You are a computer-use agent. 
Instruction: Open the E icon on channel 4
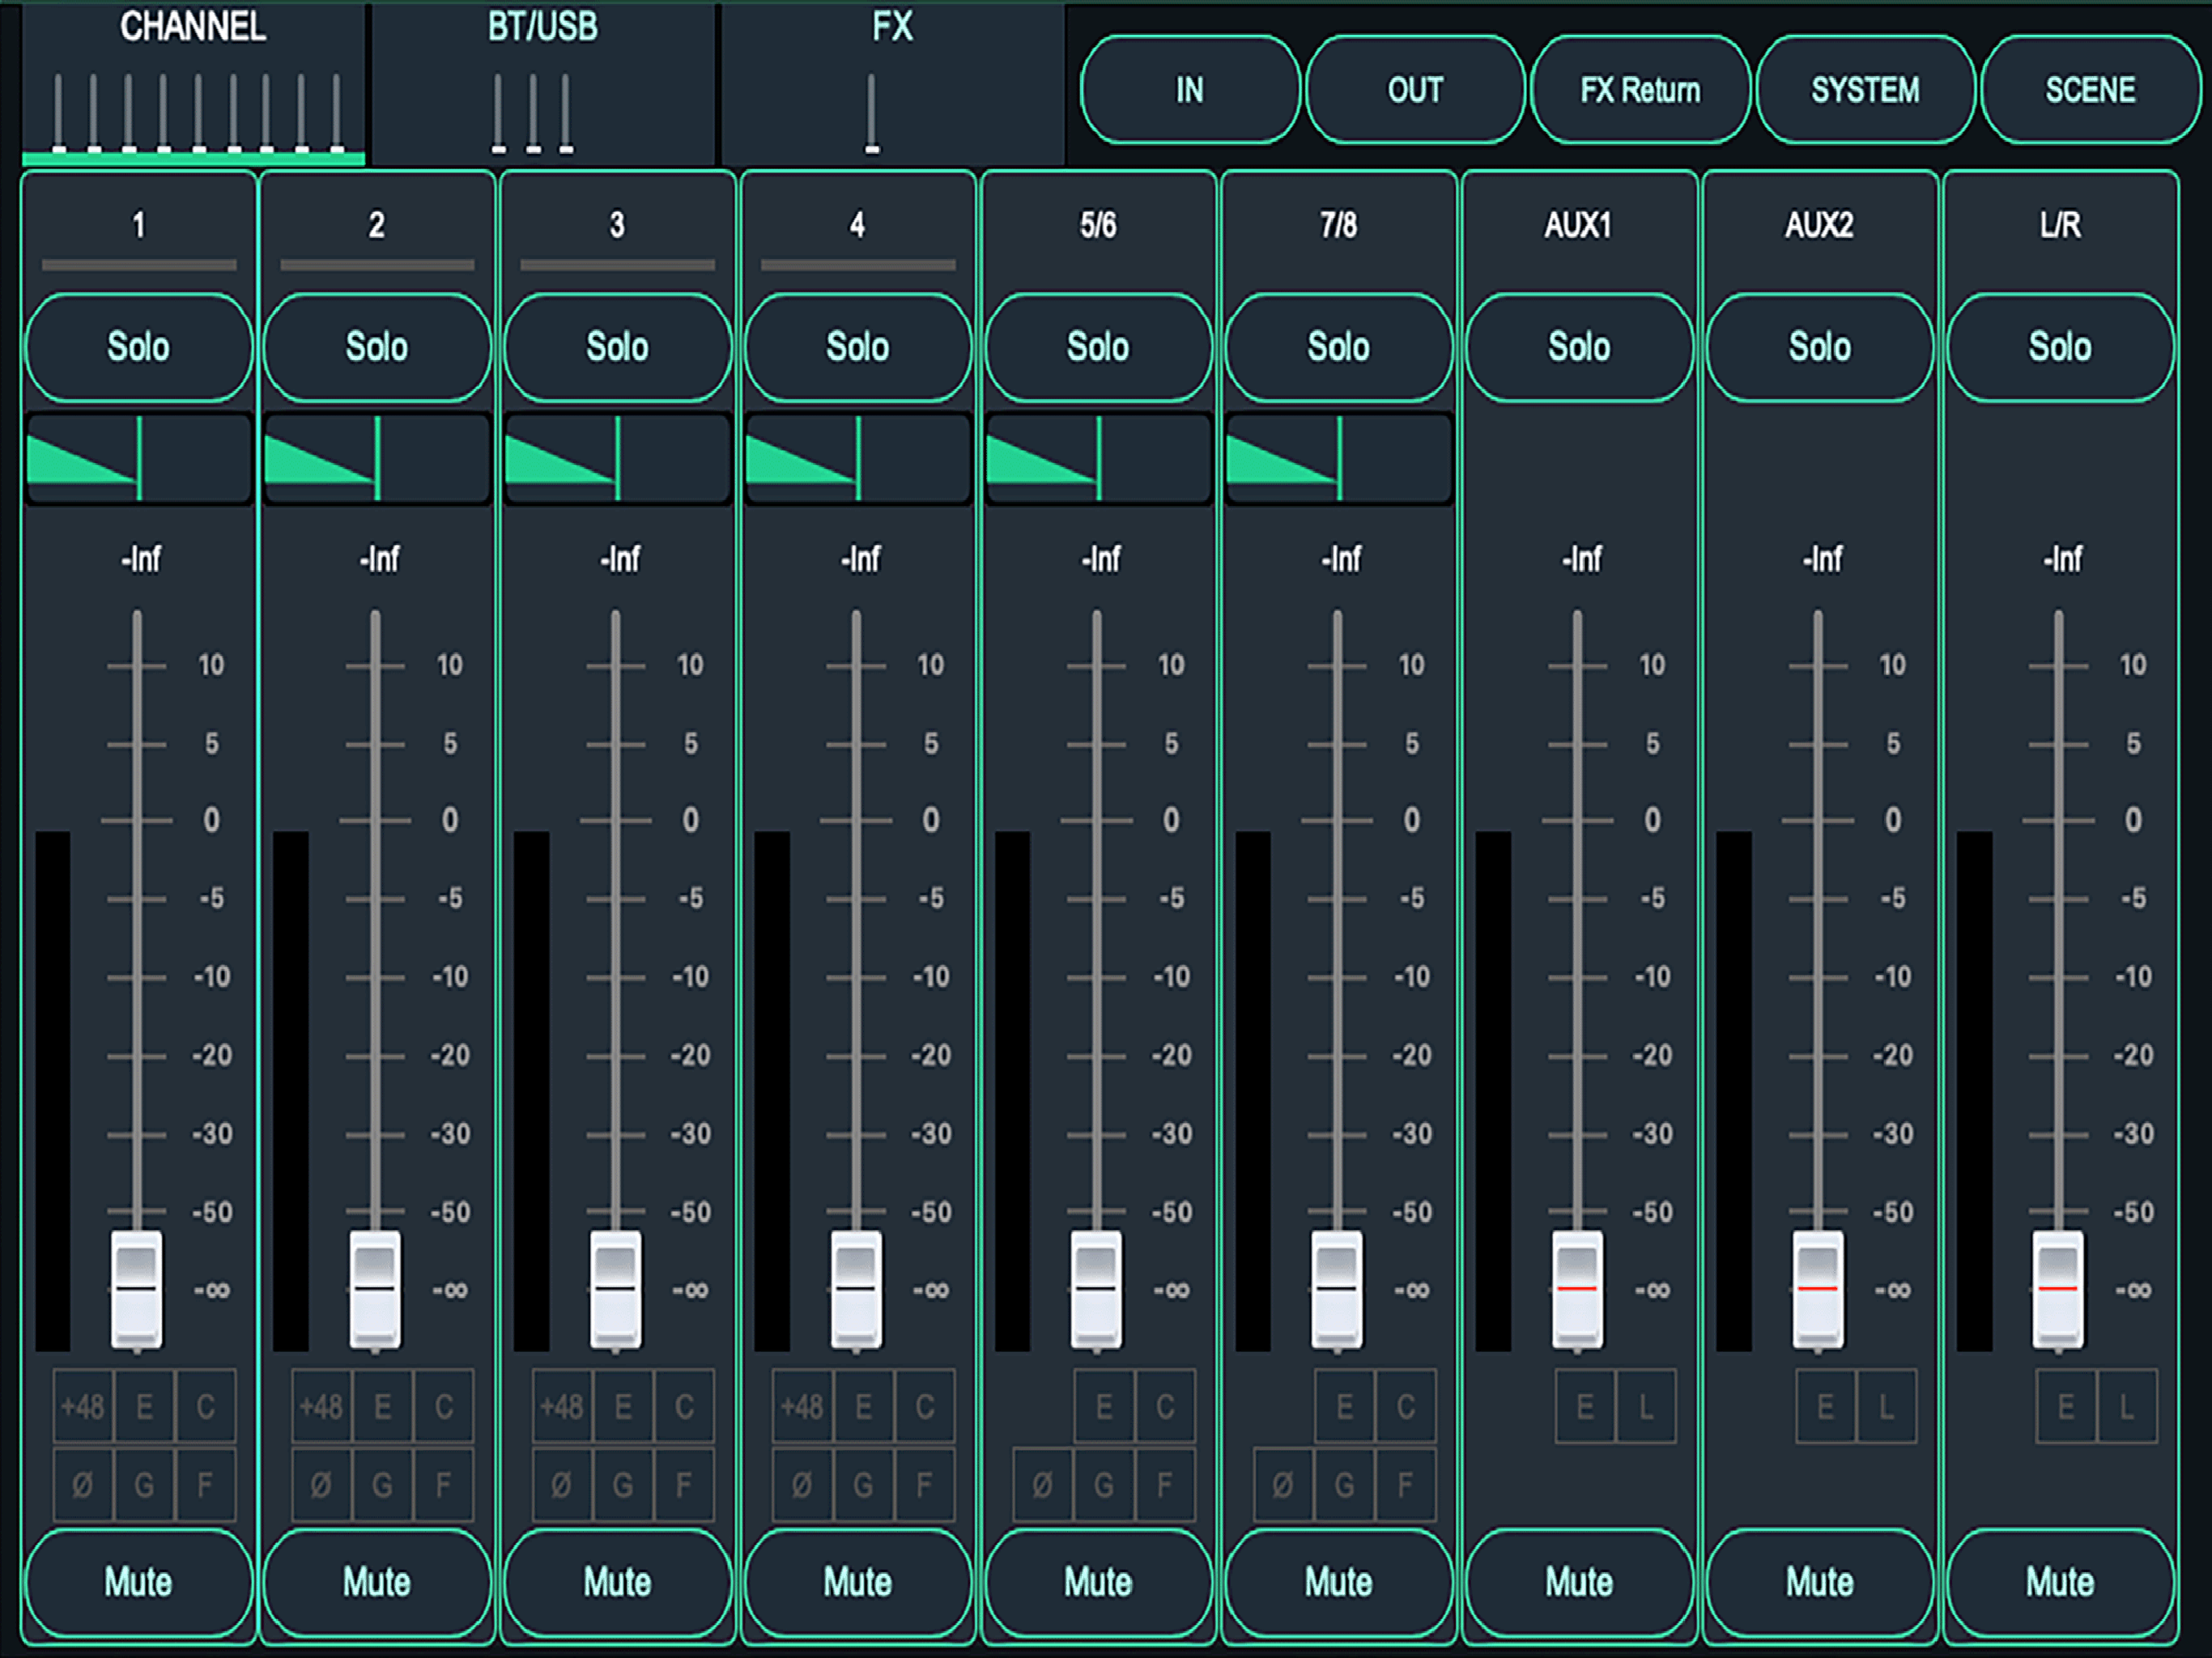[x=864, y=1407]
